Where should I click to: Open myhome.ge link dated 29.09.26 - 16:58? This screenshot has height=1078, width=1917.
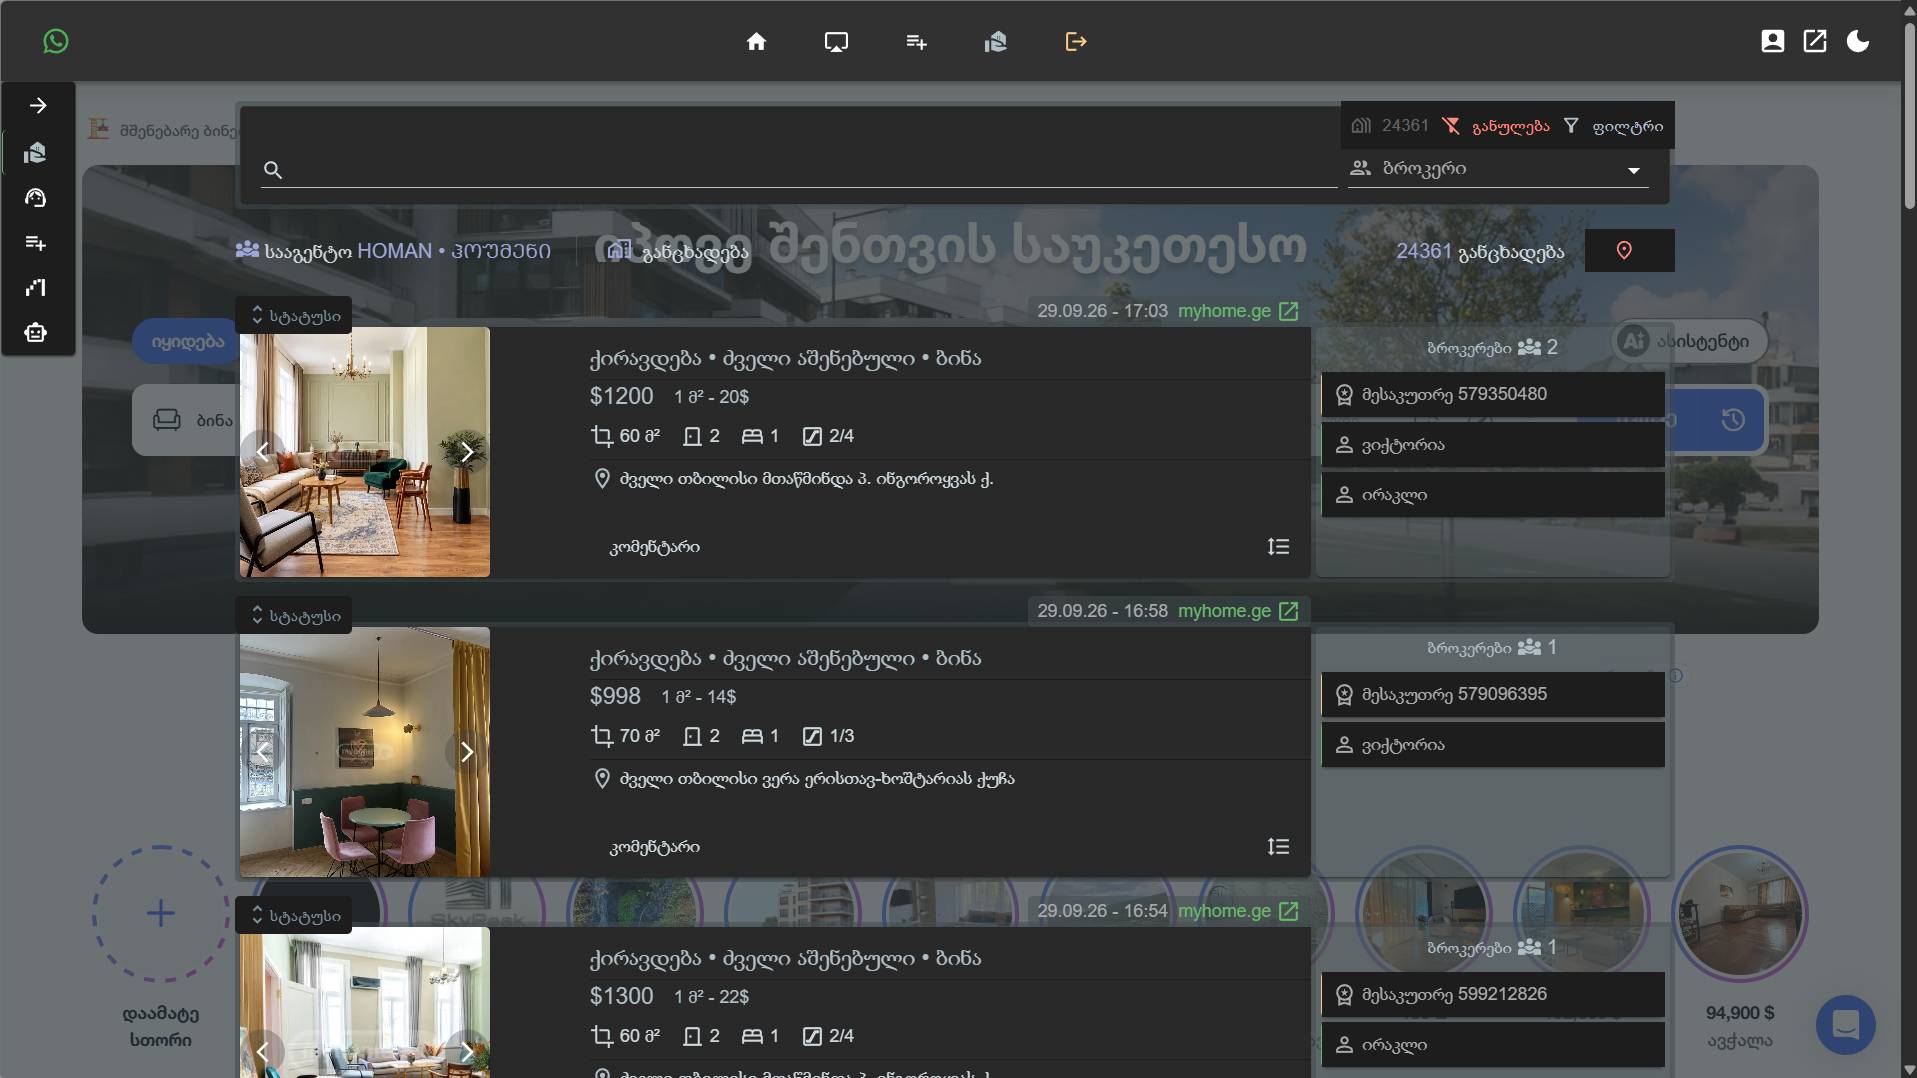point(1238,611)
